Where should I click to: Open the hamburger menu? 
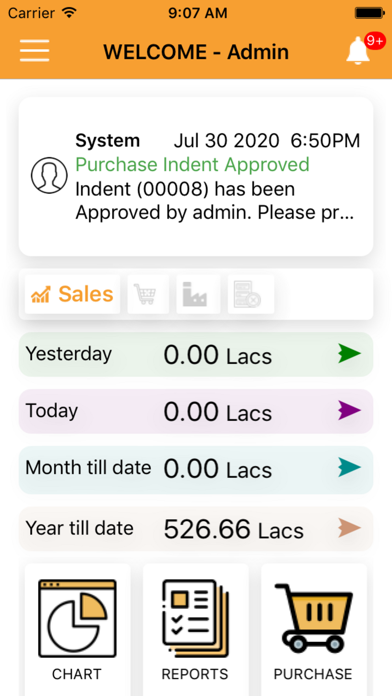35,51
